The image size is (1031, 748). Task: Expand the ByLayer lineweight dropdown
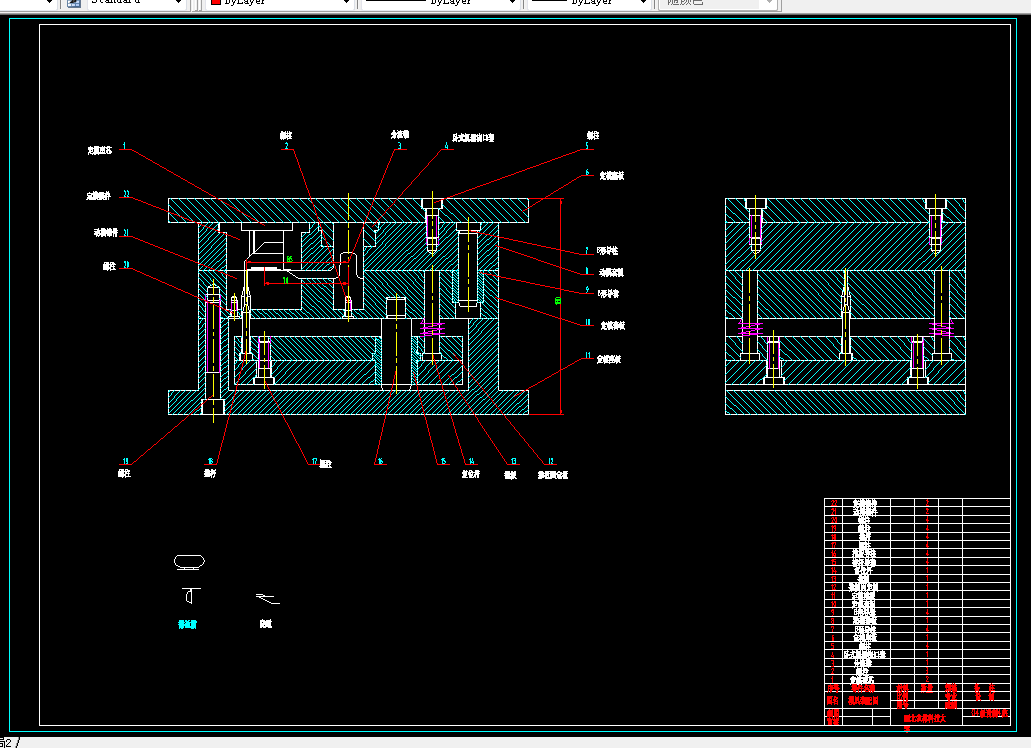[644, 3]
